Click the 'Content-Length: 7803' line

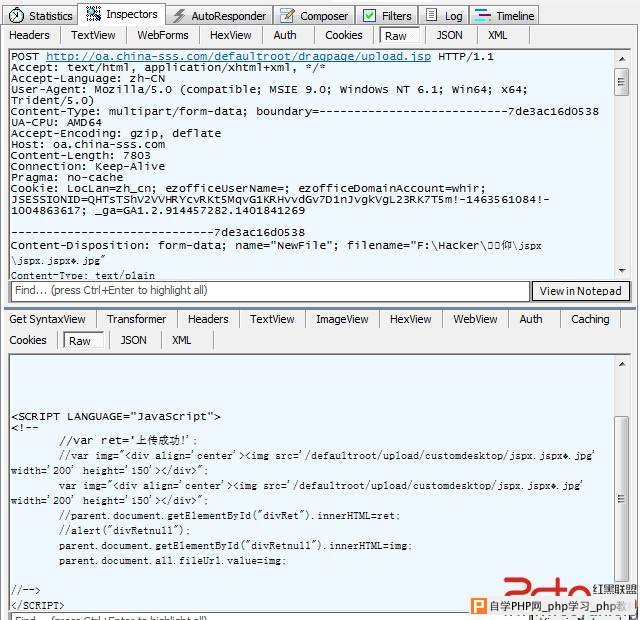(x=81, y=156)
